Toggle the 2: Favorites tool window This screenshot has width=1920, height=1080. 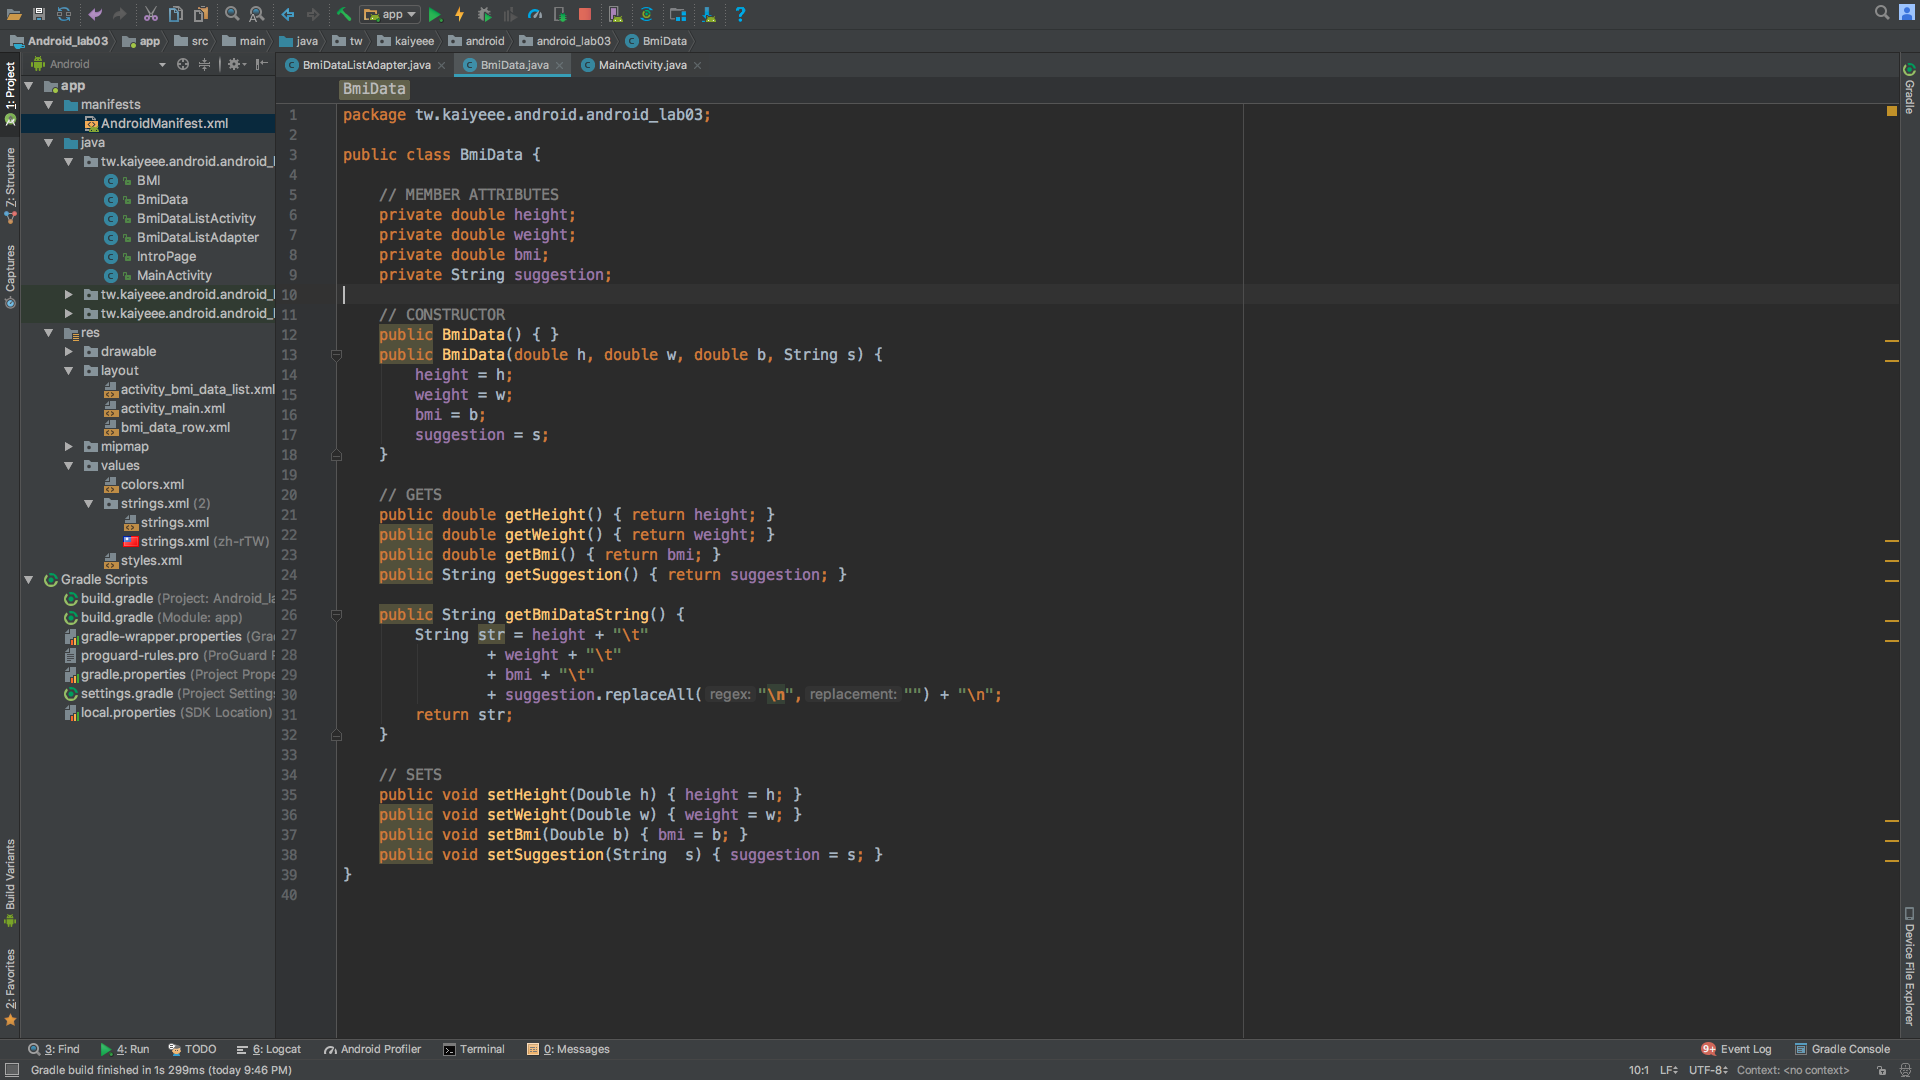point(10,986)
